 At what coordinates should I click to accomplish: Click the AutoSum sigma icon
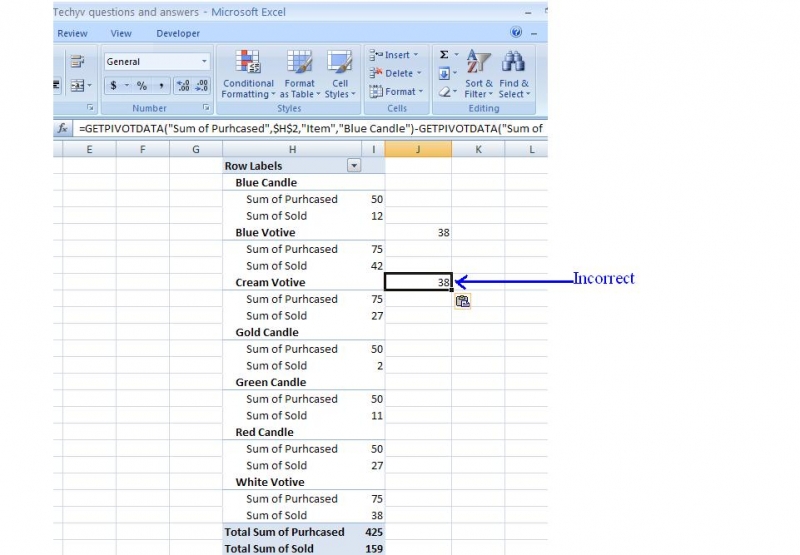click(x=444, y=55)
